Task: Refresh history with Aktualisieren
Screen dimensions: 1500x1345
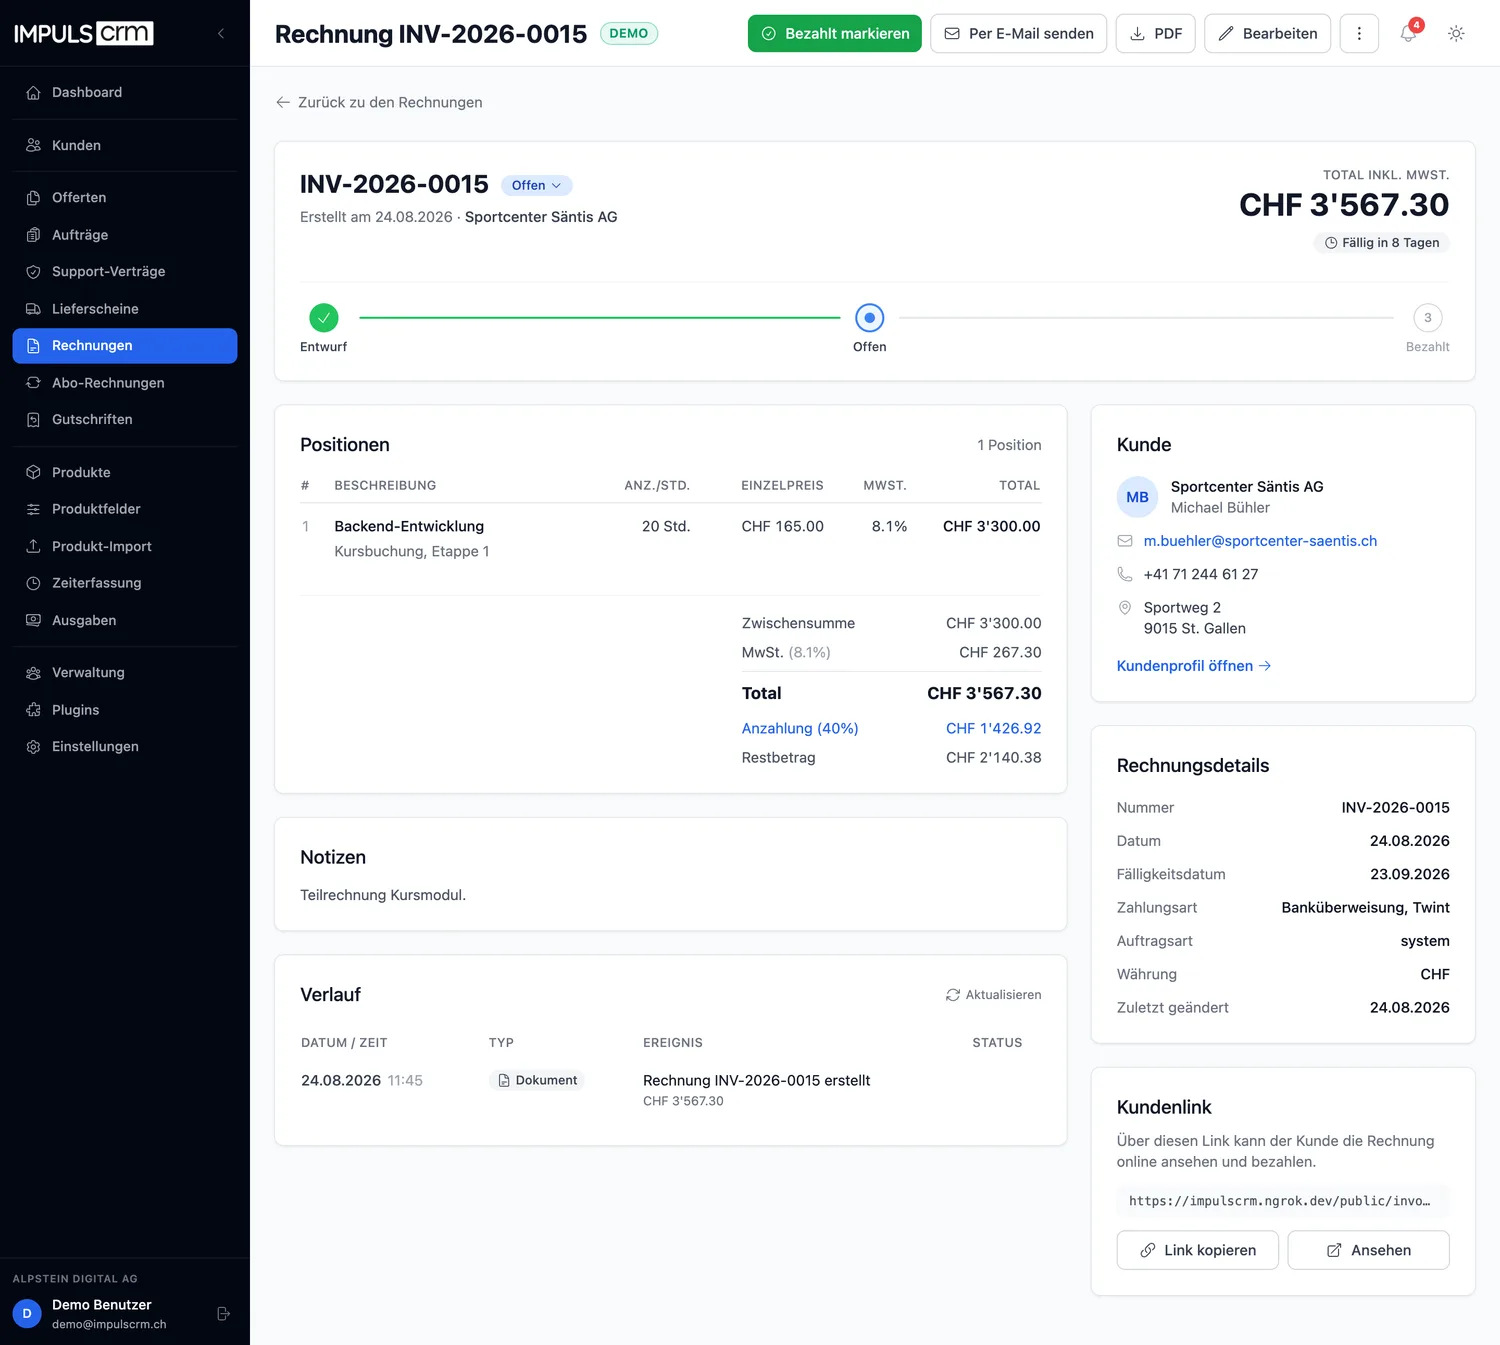Action: click(993, 995)
